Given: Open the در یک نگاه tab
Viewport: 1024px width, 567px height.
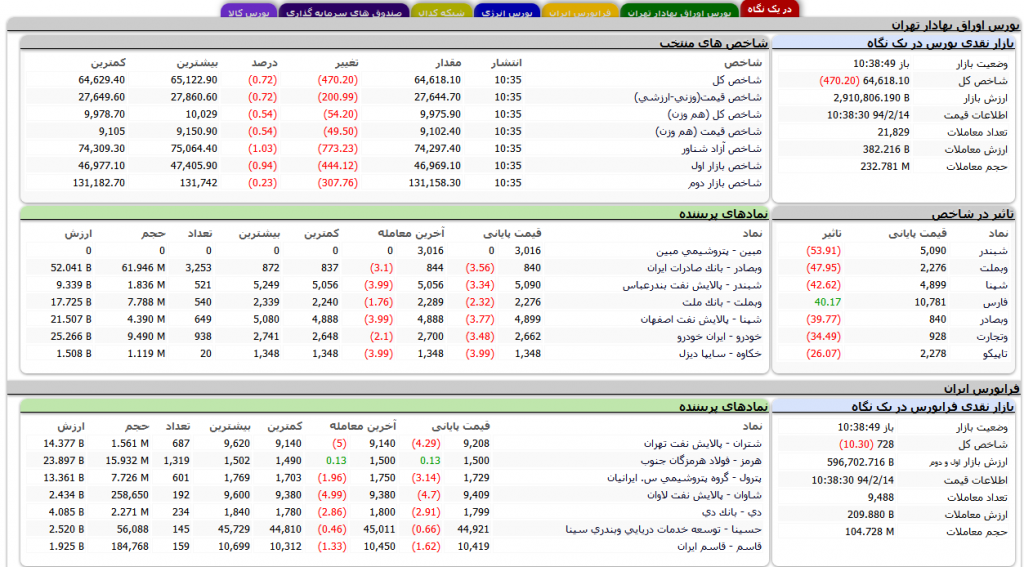Looking at the screenshot, I should pos(771,9).
